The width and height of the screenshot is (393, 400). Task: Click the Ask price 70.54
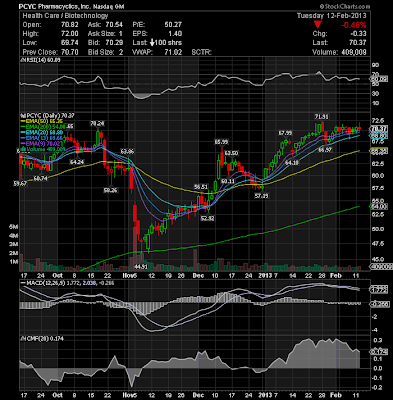(114, 25)
